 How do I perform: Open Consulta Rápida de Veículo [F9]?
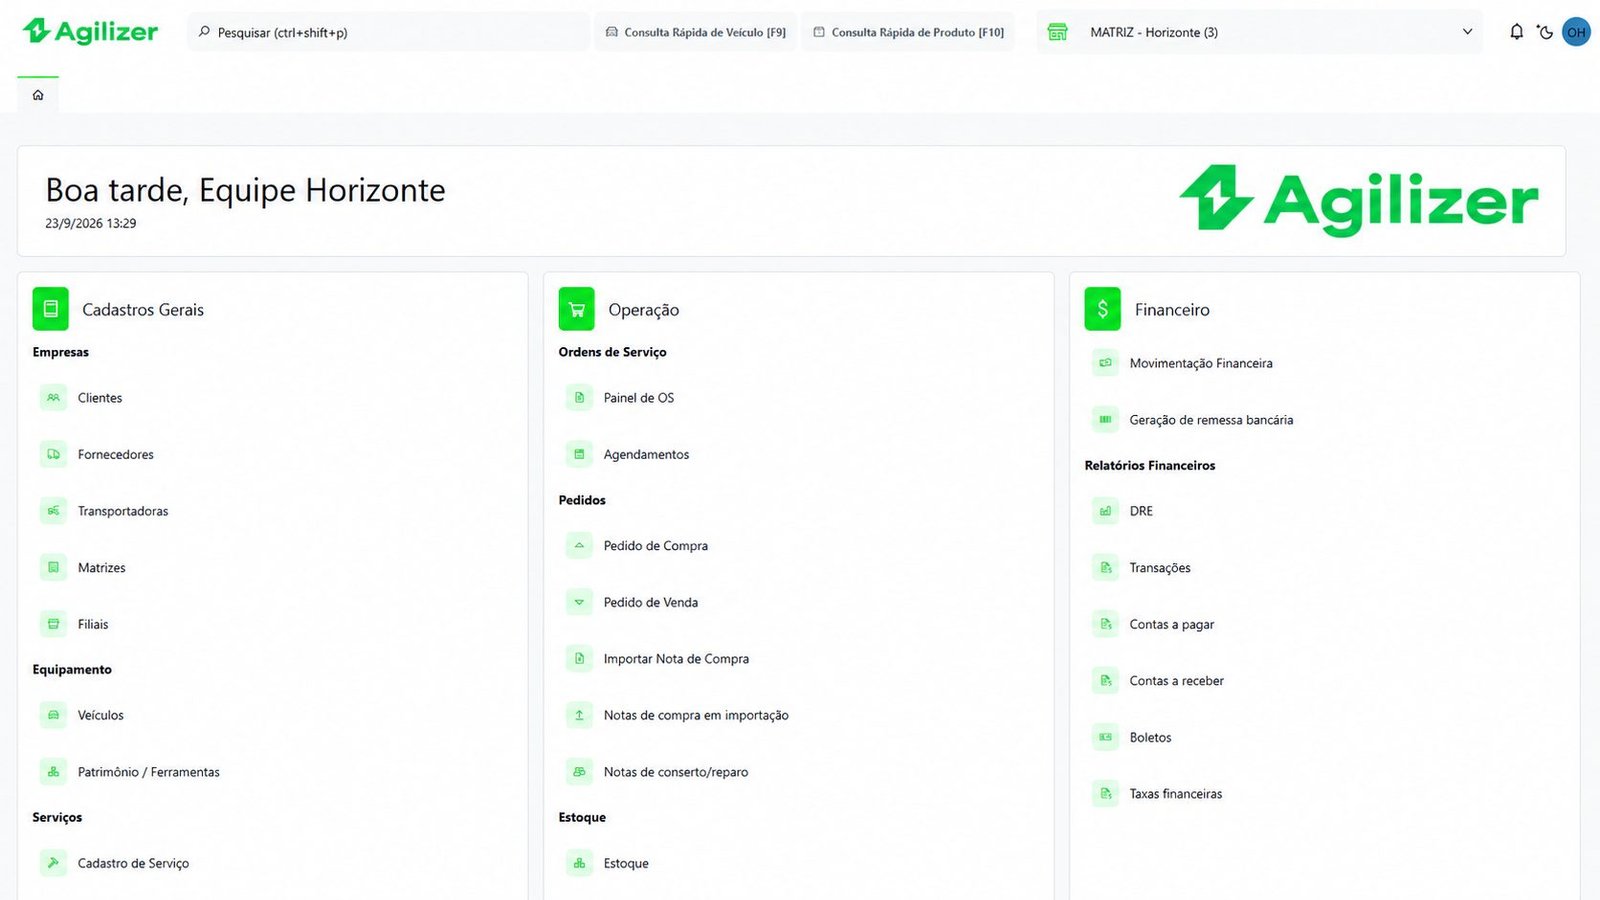tap(696, 32)
